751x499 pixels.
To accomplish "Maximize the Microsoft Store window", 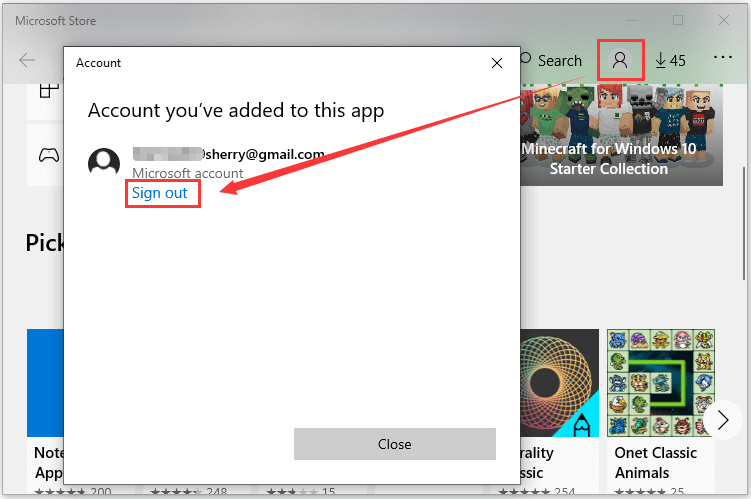I will [x=678, y=20].
